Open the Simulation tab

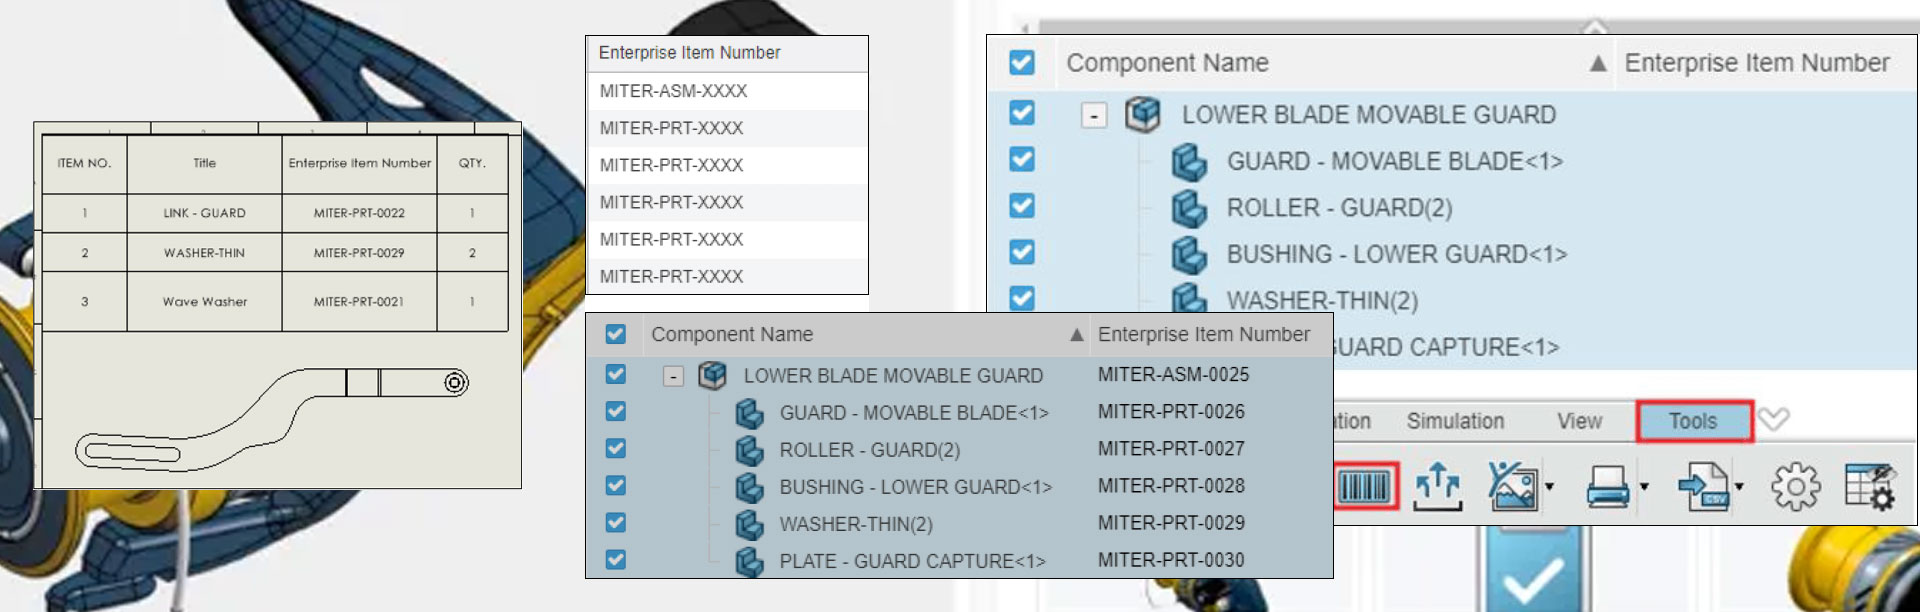coord(1455,421)
